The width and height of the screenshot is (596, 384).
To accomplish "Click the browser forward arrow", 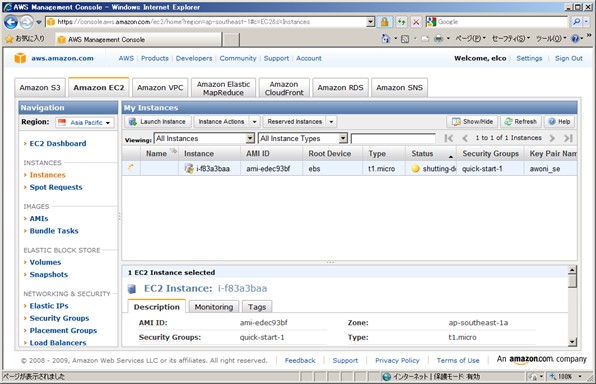I will click(x=26, y=22).
